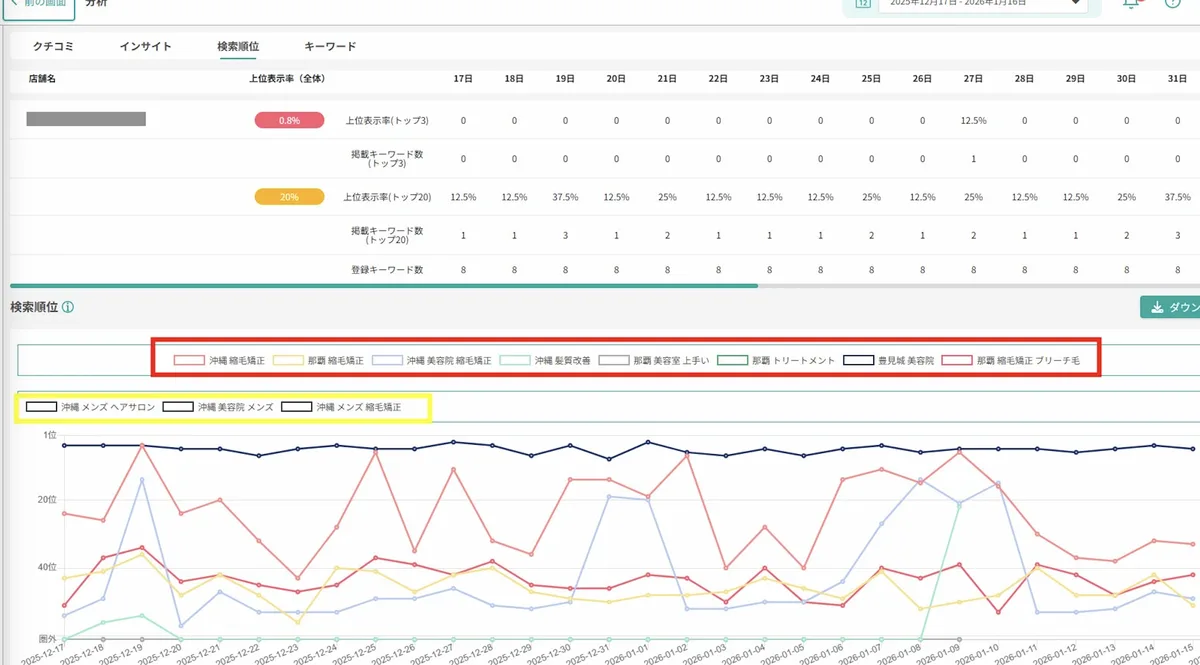Click the info icon next to 検索順位 heading
The height and width of the screenshot is (665, 1200).
click(x=67, y=307)
